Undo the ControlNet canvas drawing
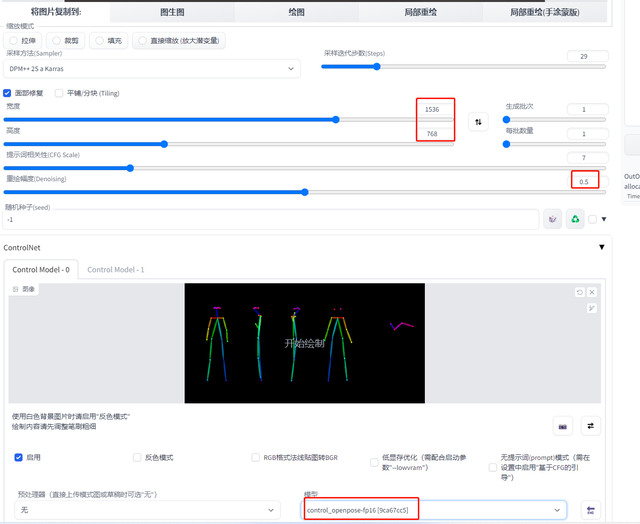Screen dimensions: 640x524 pos(580,292)
